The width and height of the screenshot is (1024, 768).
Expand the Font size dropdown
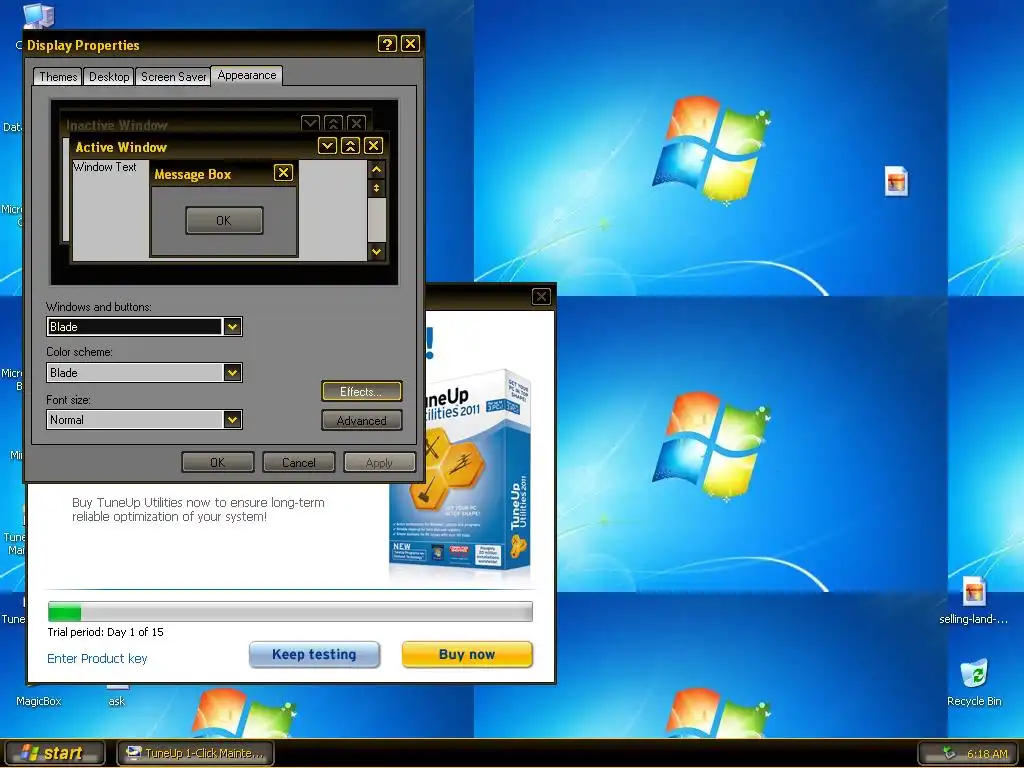pos(232,419)
